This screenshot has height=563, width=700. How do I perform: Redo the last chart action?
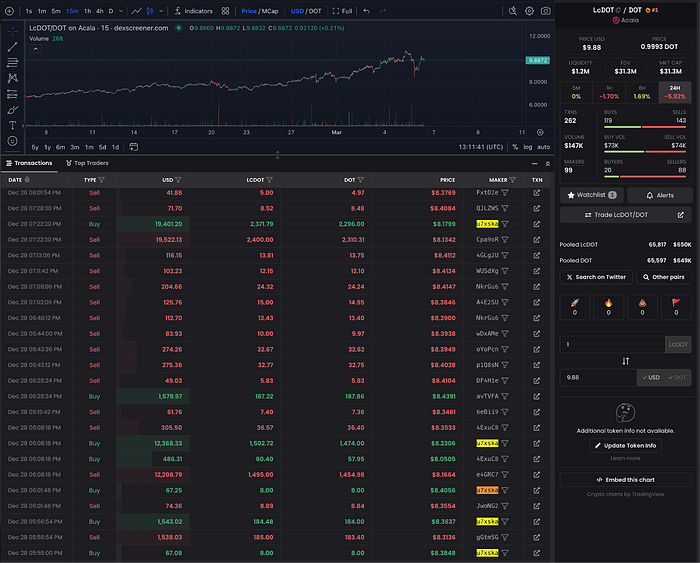[383, 11]
